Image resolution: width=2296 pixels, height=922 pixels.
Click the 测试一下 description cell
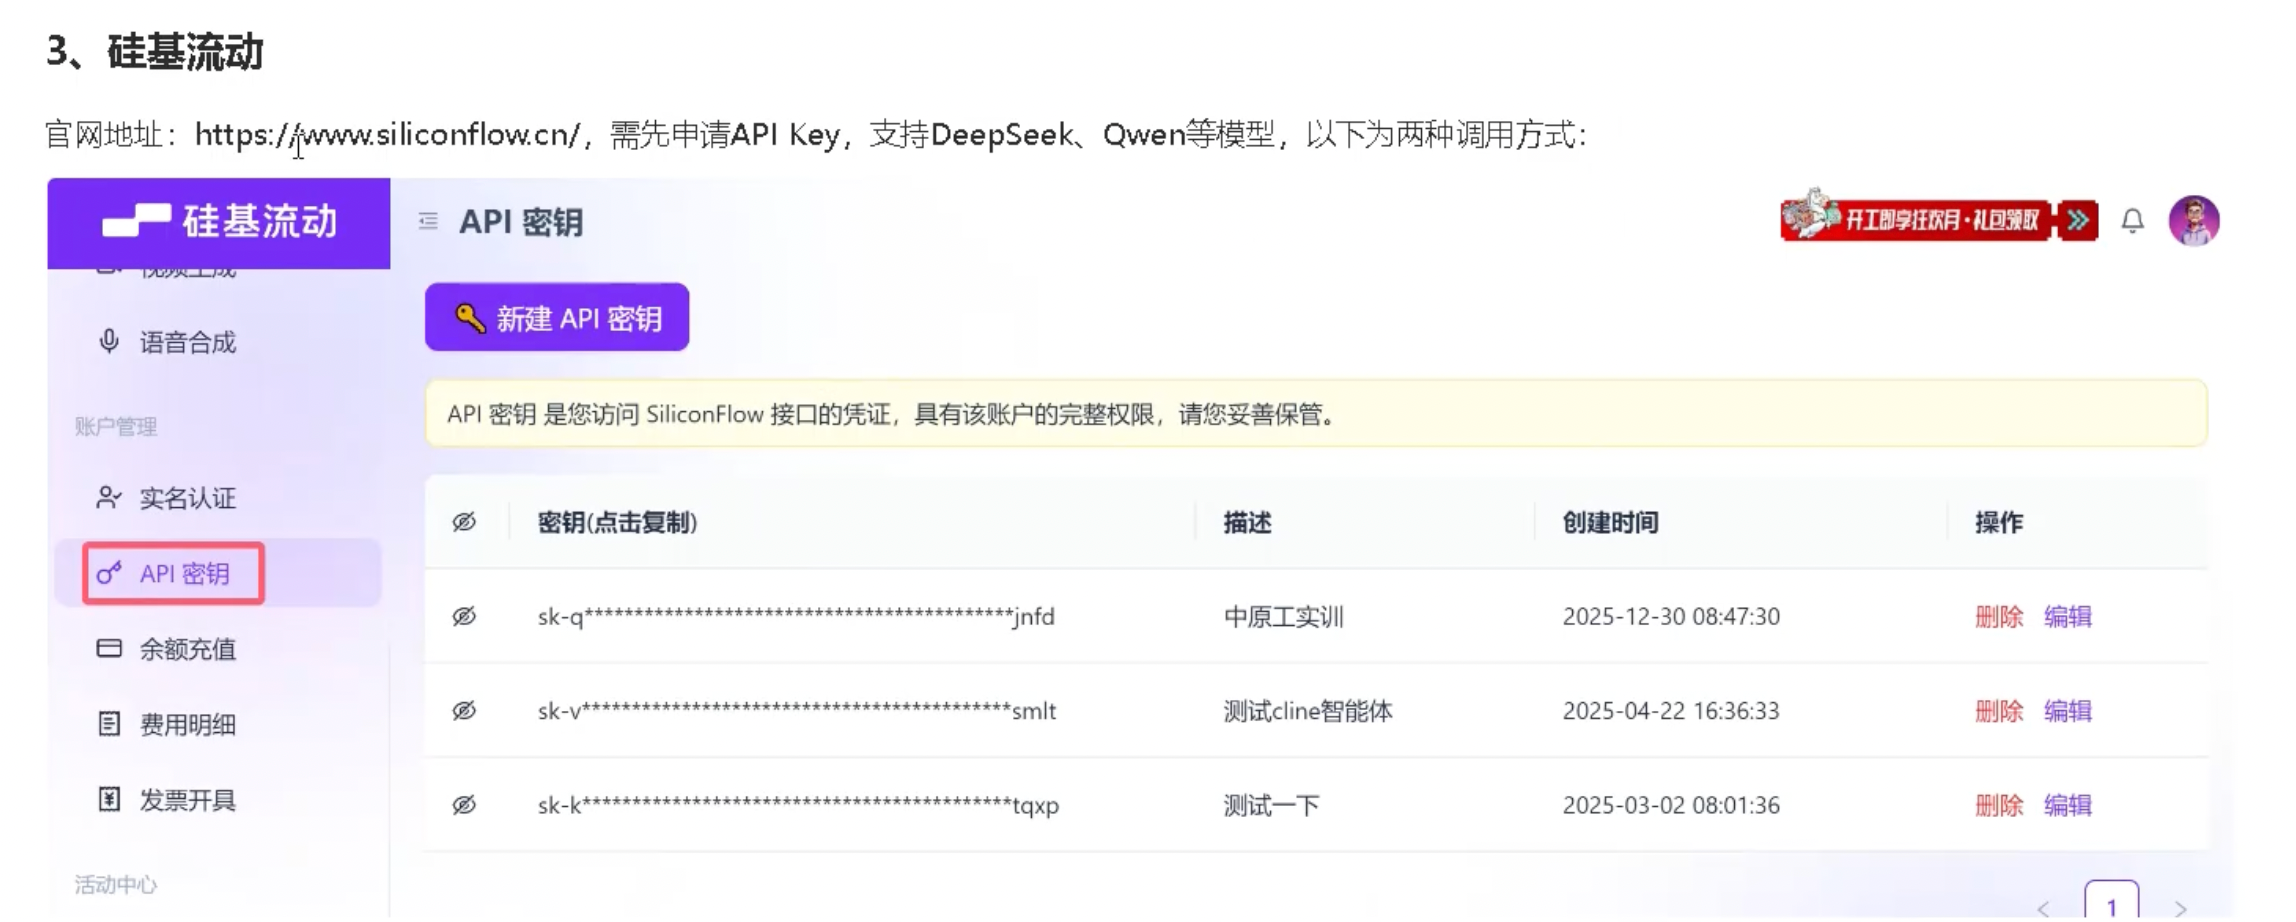[x=1272, y=805]
